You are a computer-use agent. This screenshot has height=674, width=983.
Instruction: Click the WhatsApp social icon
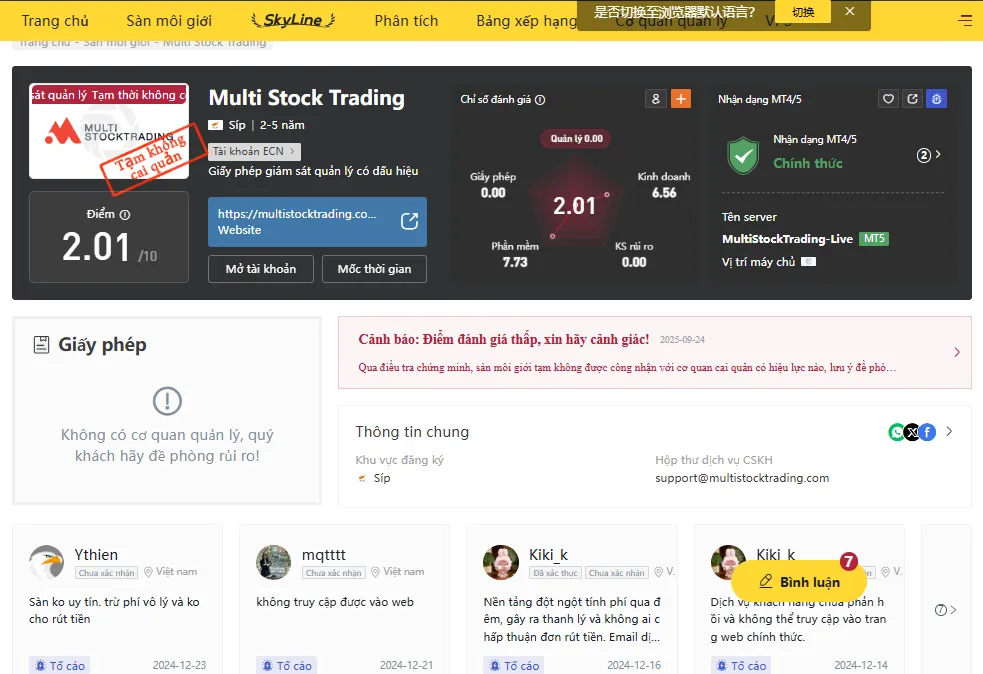tap(897, 432)
